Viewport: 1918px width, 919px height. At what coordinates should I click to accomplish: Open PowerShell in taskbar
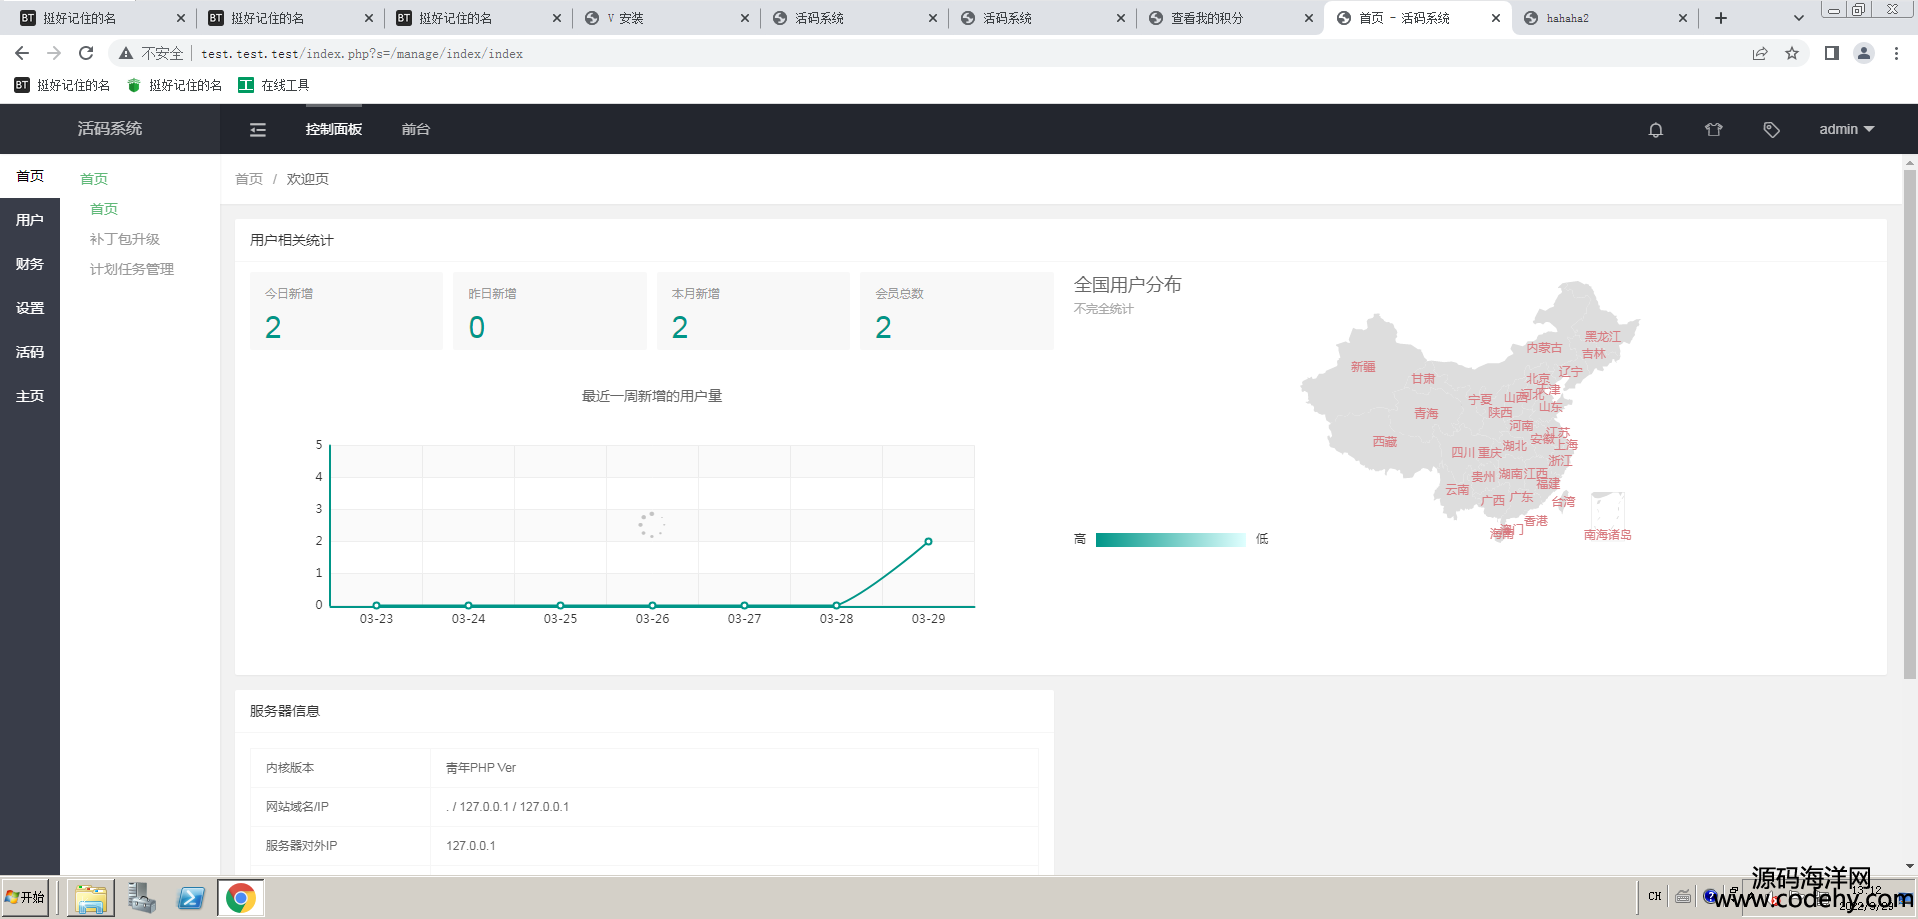[x=191, y=898]
